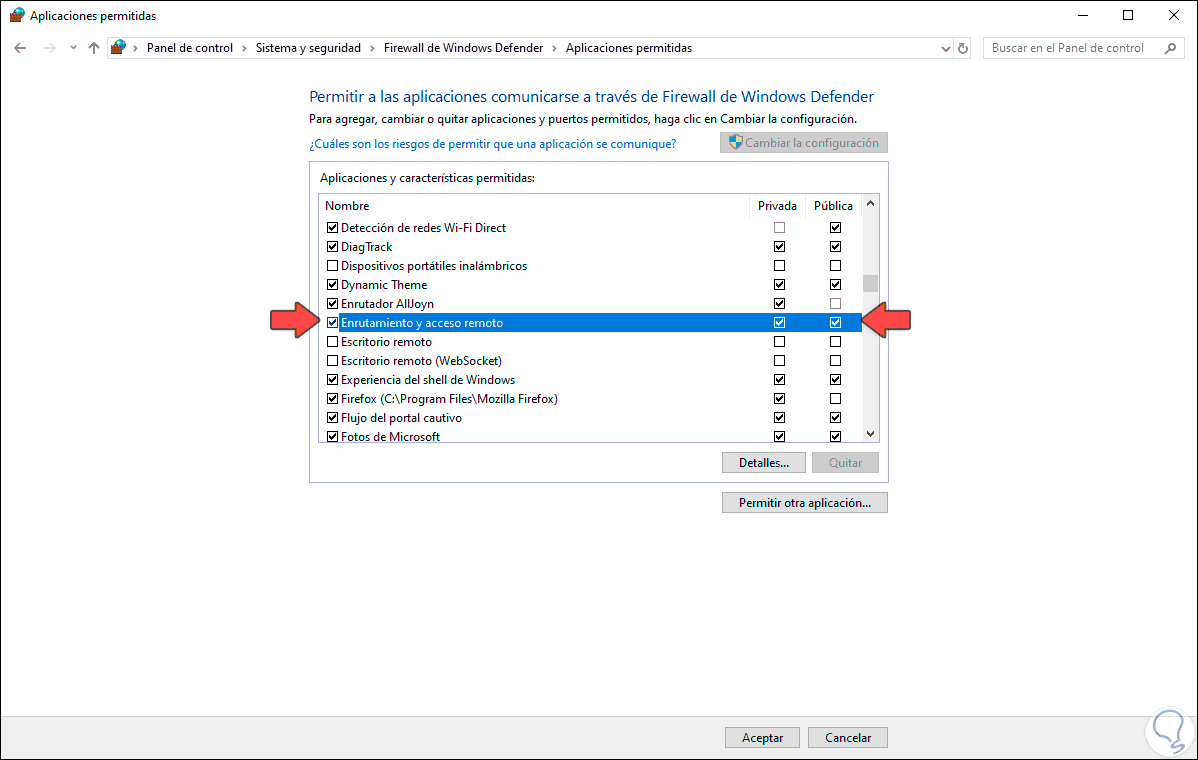The width and height of the screenshot is (1198, 760).
Task: Toggle Privada checkbox for DiagTrack
Action: click(779, 247)
